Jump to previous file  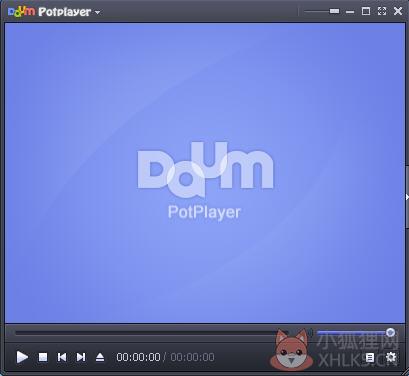point(62,357)
